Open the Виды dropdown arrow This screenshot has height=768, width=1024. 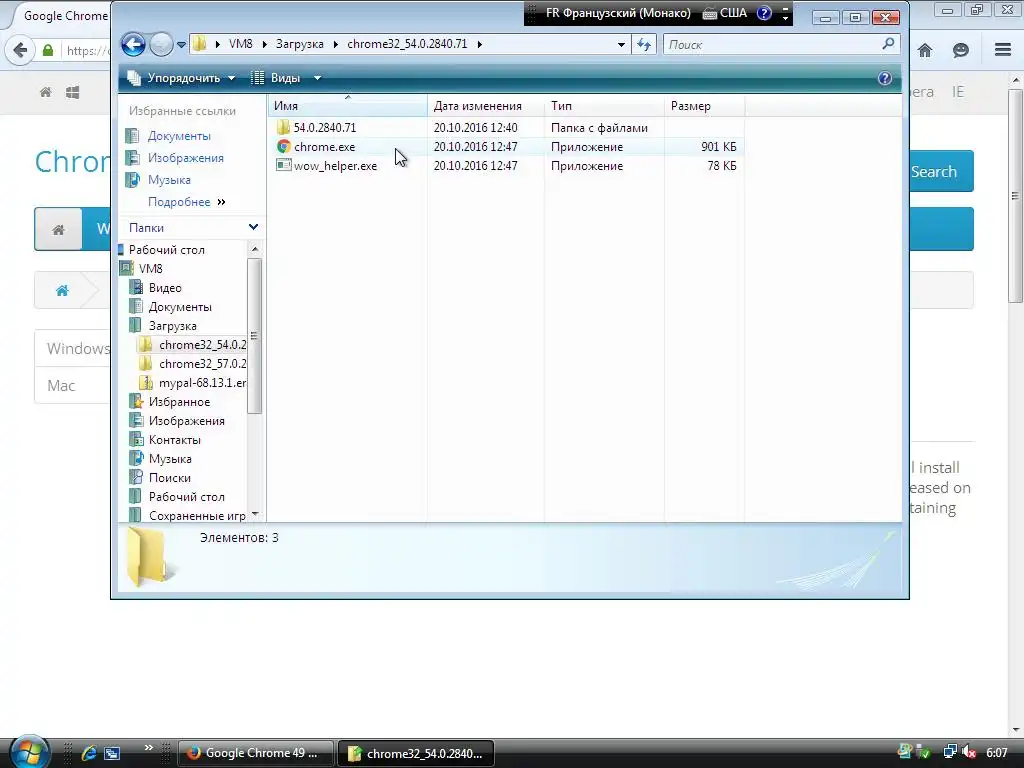(317, 78)
